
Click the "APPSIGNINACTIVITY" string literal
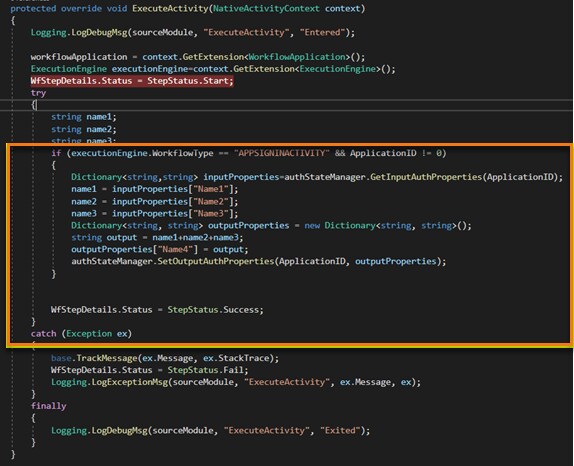coord(282,153)
